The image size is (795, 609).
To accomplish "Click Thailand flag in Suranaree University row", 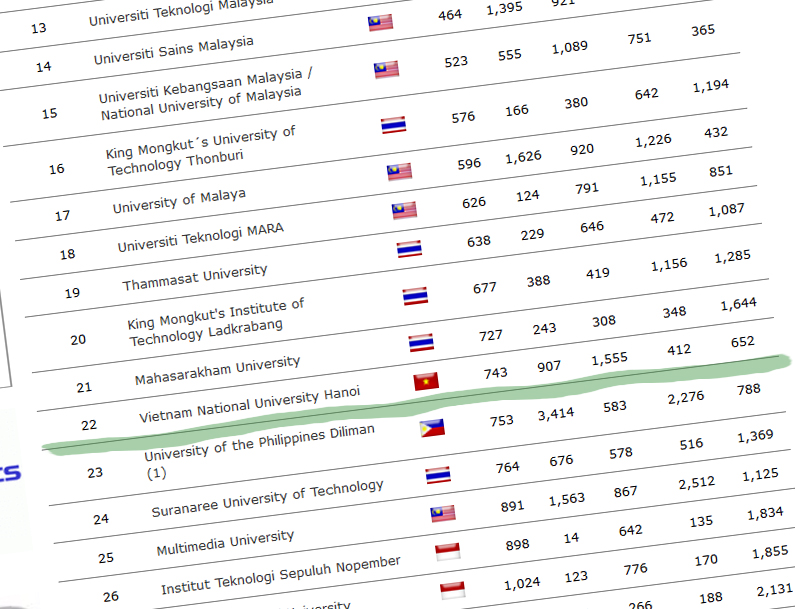I will [438, 475].
